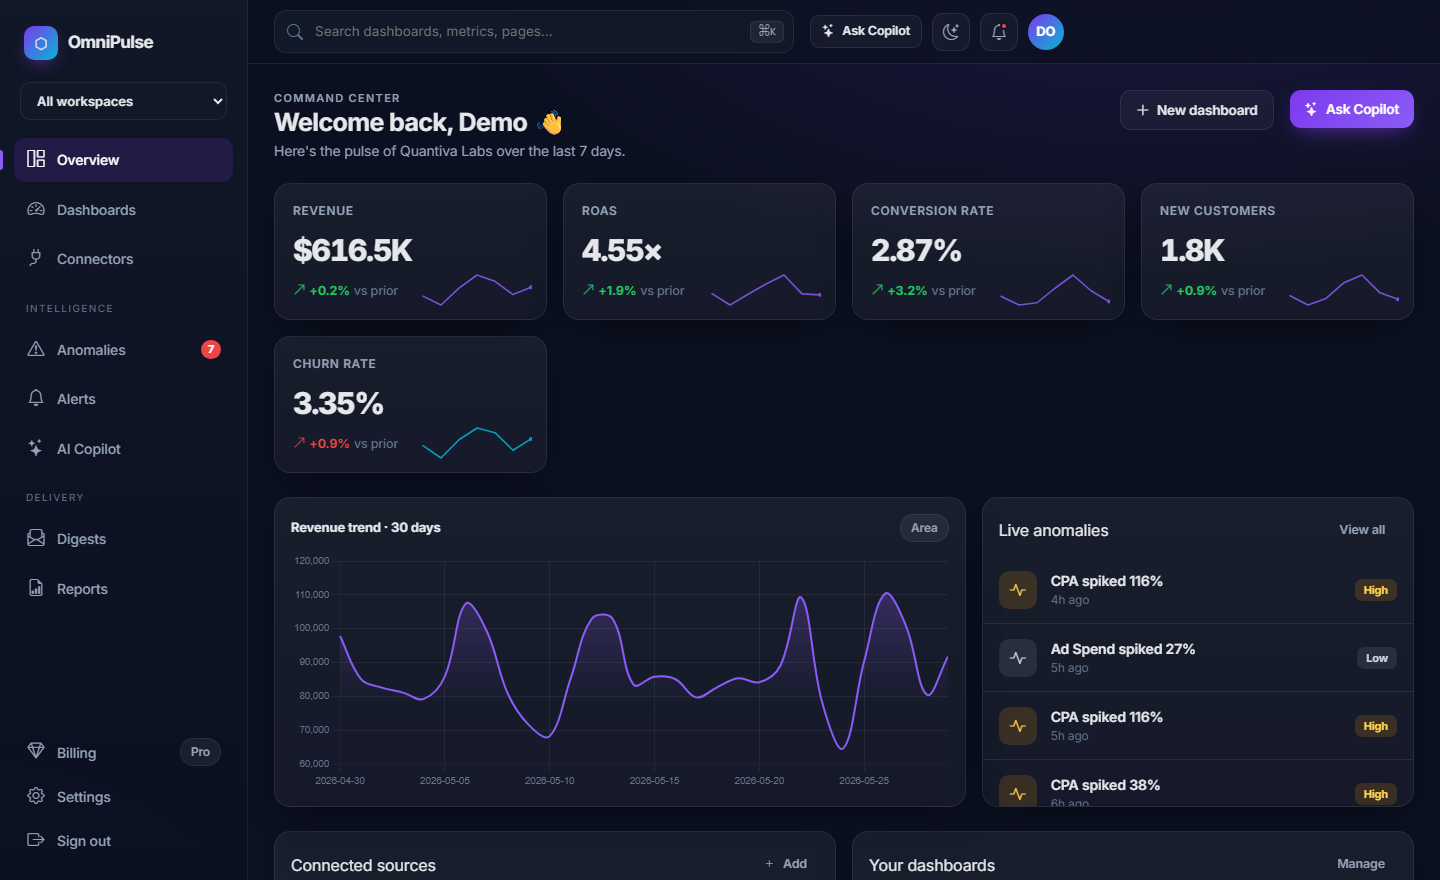Toggle the dark mode moon icon

click(x=951, y=32)
